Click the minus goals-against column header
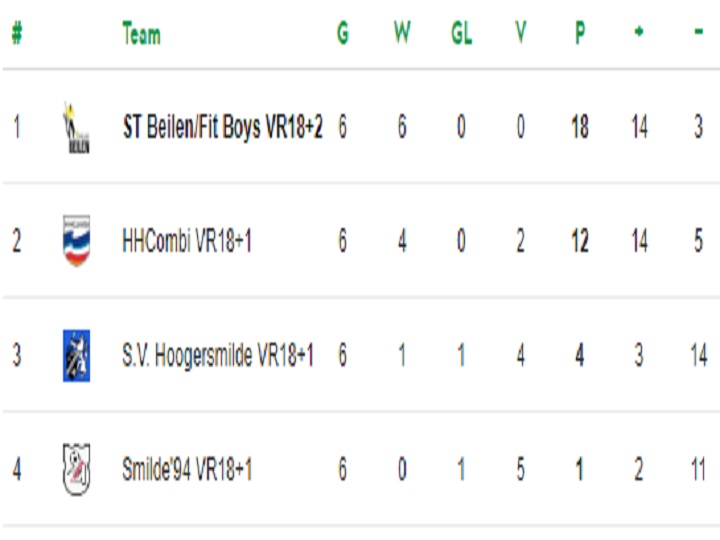Viewport: 720px width, 540px height. coord(698,32)
